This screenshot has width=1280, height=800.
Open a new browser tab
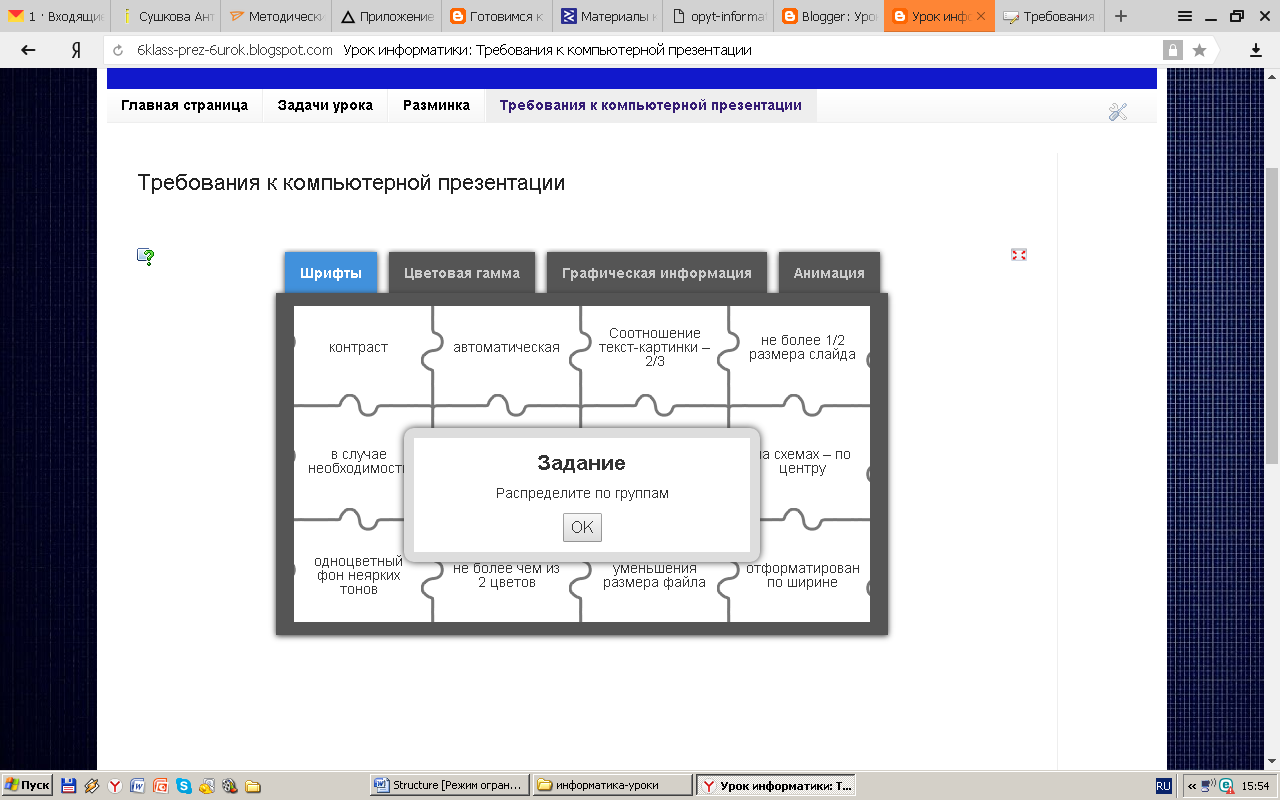point(1121,16)
